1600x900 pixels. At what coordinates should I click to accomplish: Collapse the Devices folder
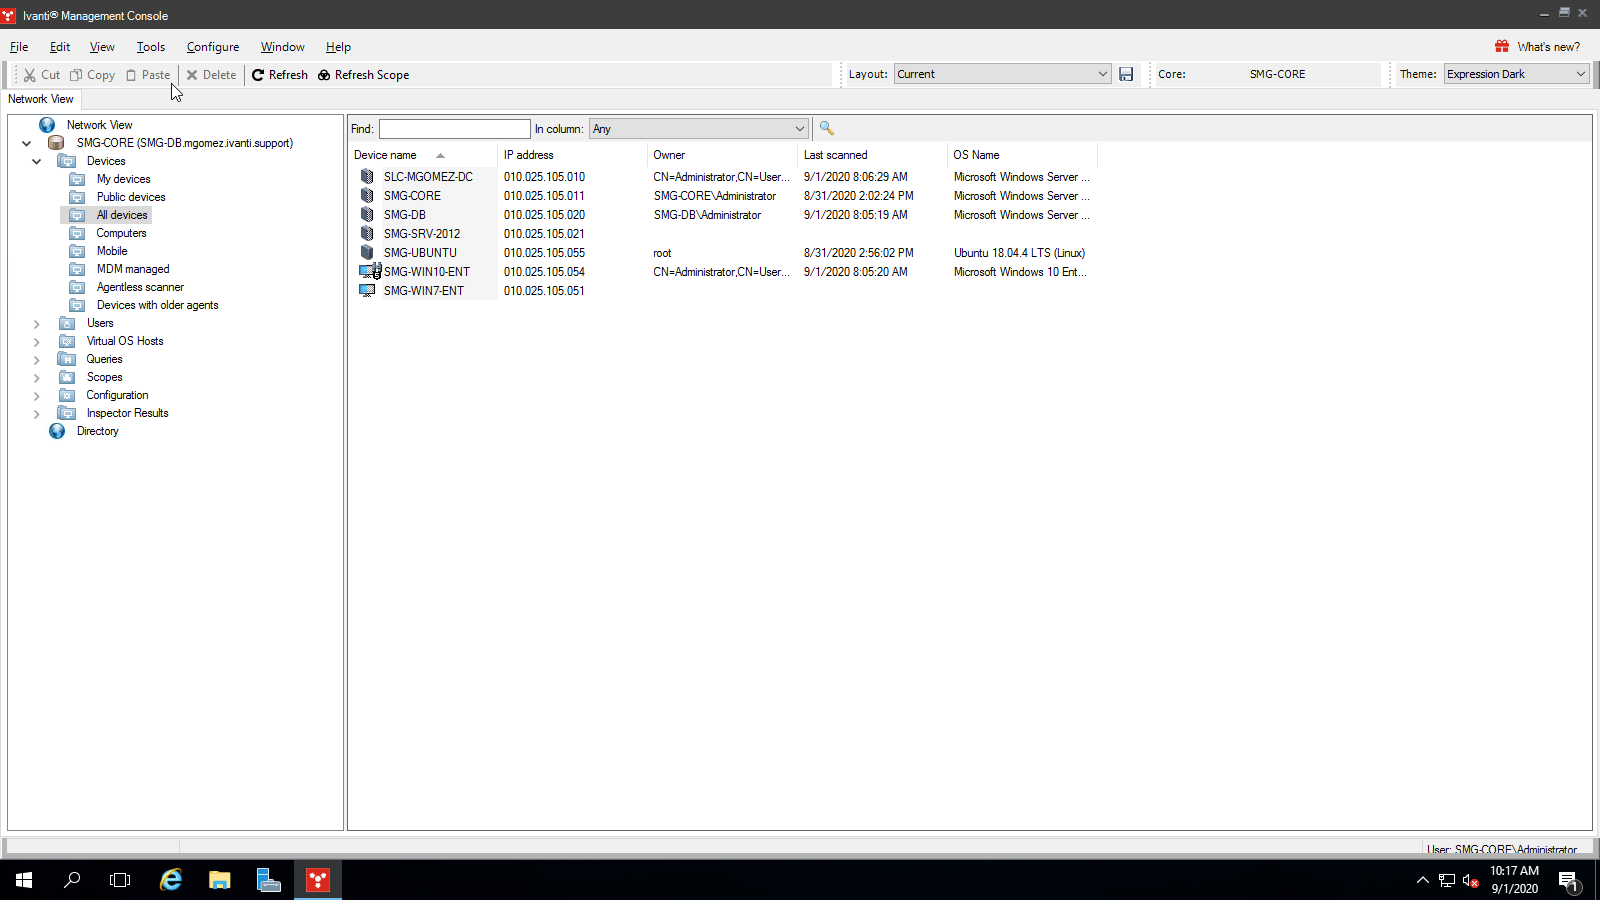(x=36, y=160)
